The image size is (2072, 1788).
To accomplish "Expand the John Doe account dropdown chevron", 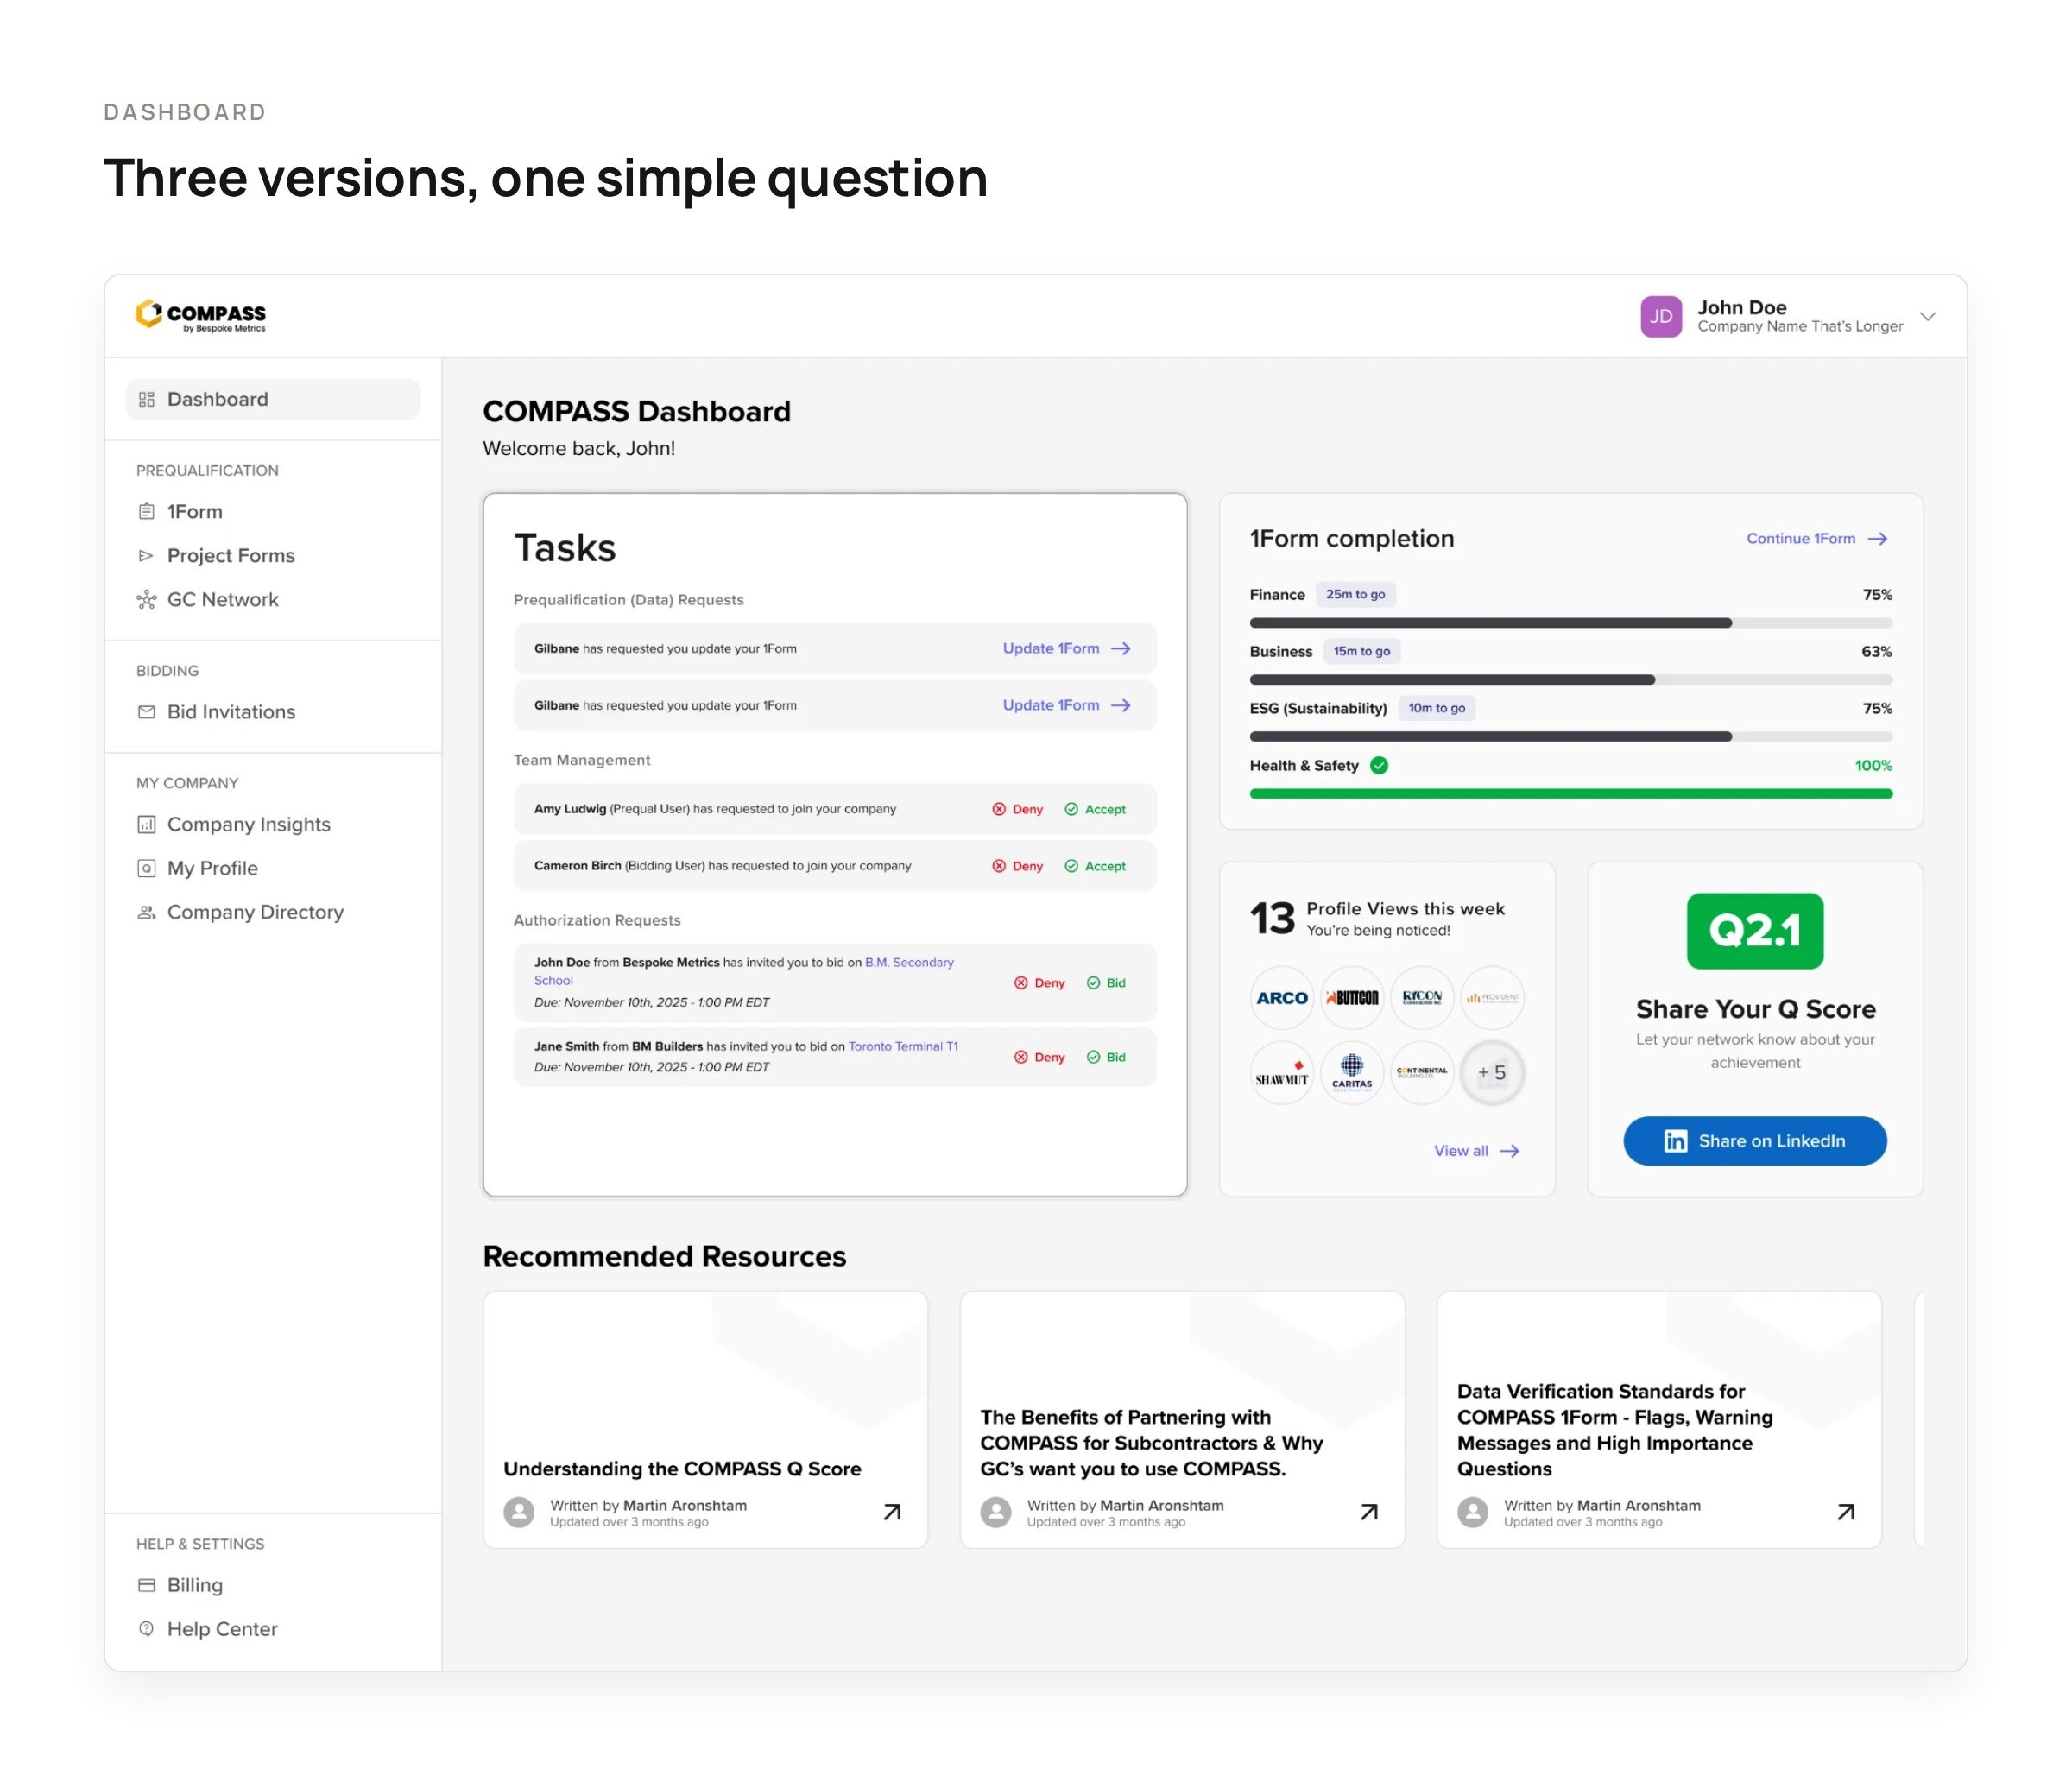I will 1927,316.
